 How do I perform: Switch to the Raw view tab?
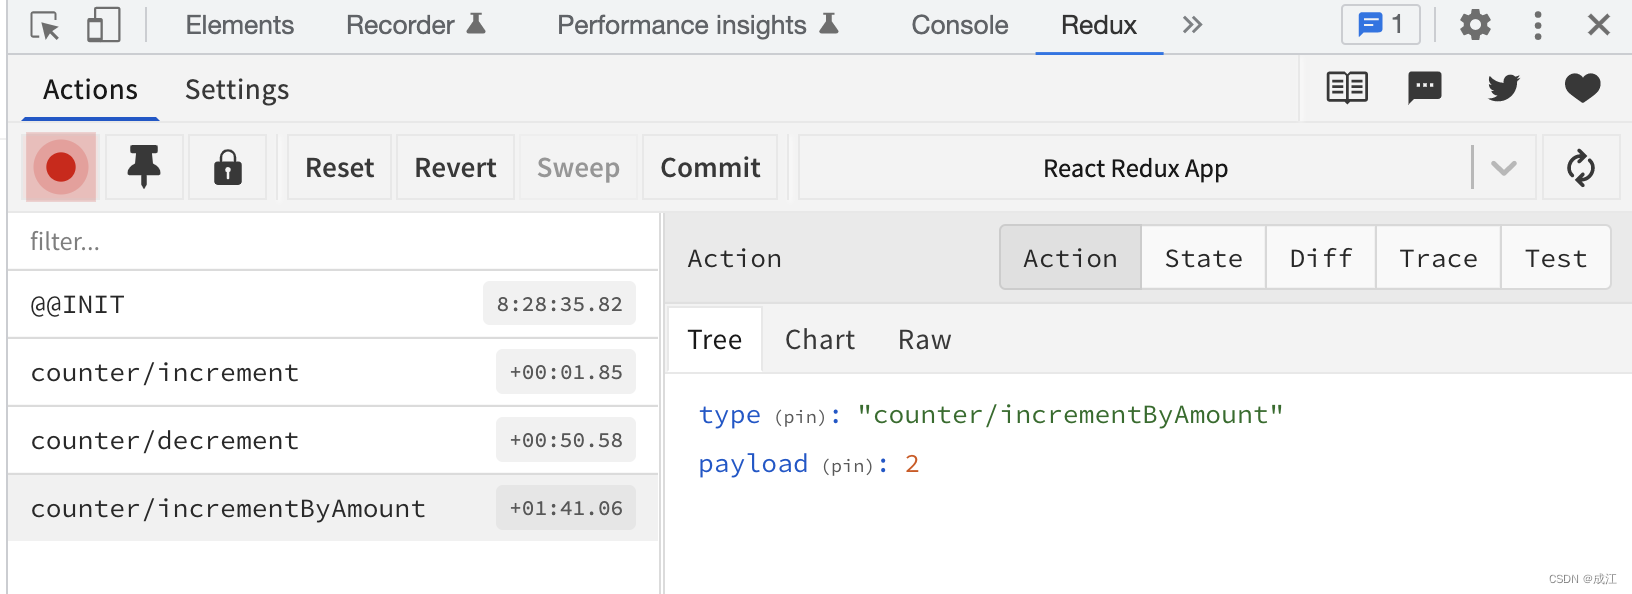(x=925, y=340)
